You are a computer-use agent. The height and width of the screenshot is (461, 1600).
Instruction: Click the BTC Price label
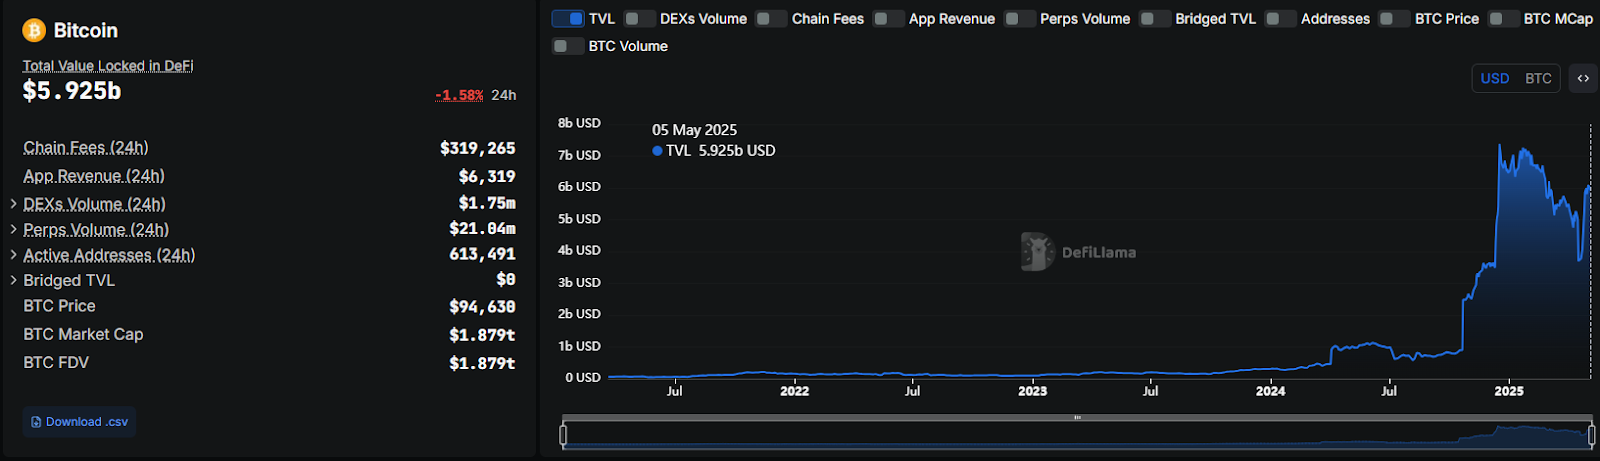[x=59, y=306]
